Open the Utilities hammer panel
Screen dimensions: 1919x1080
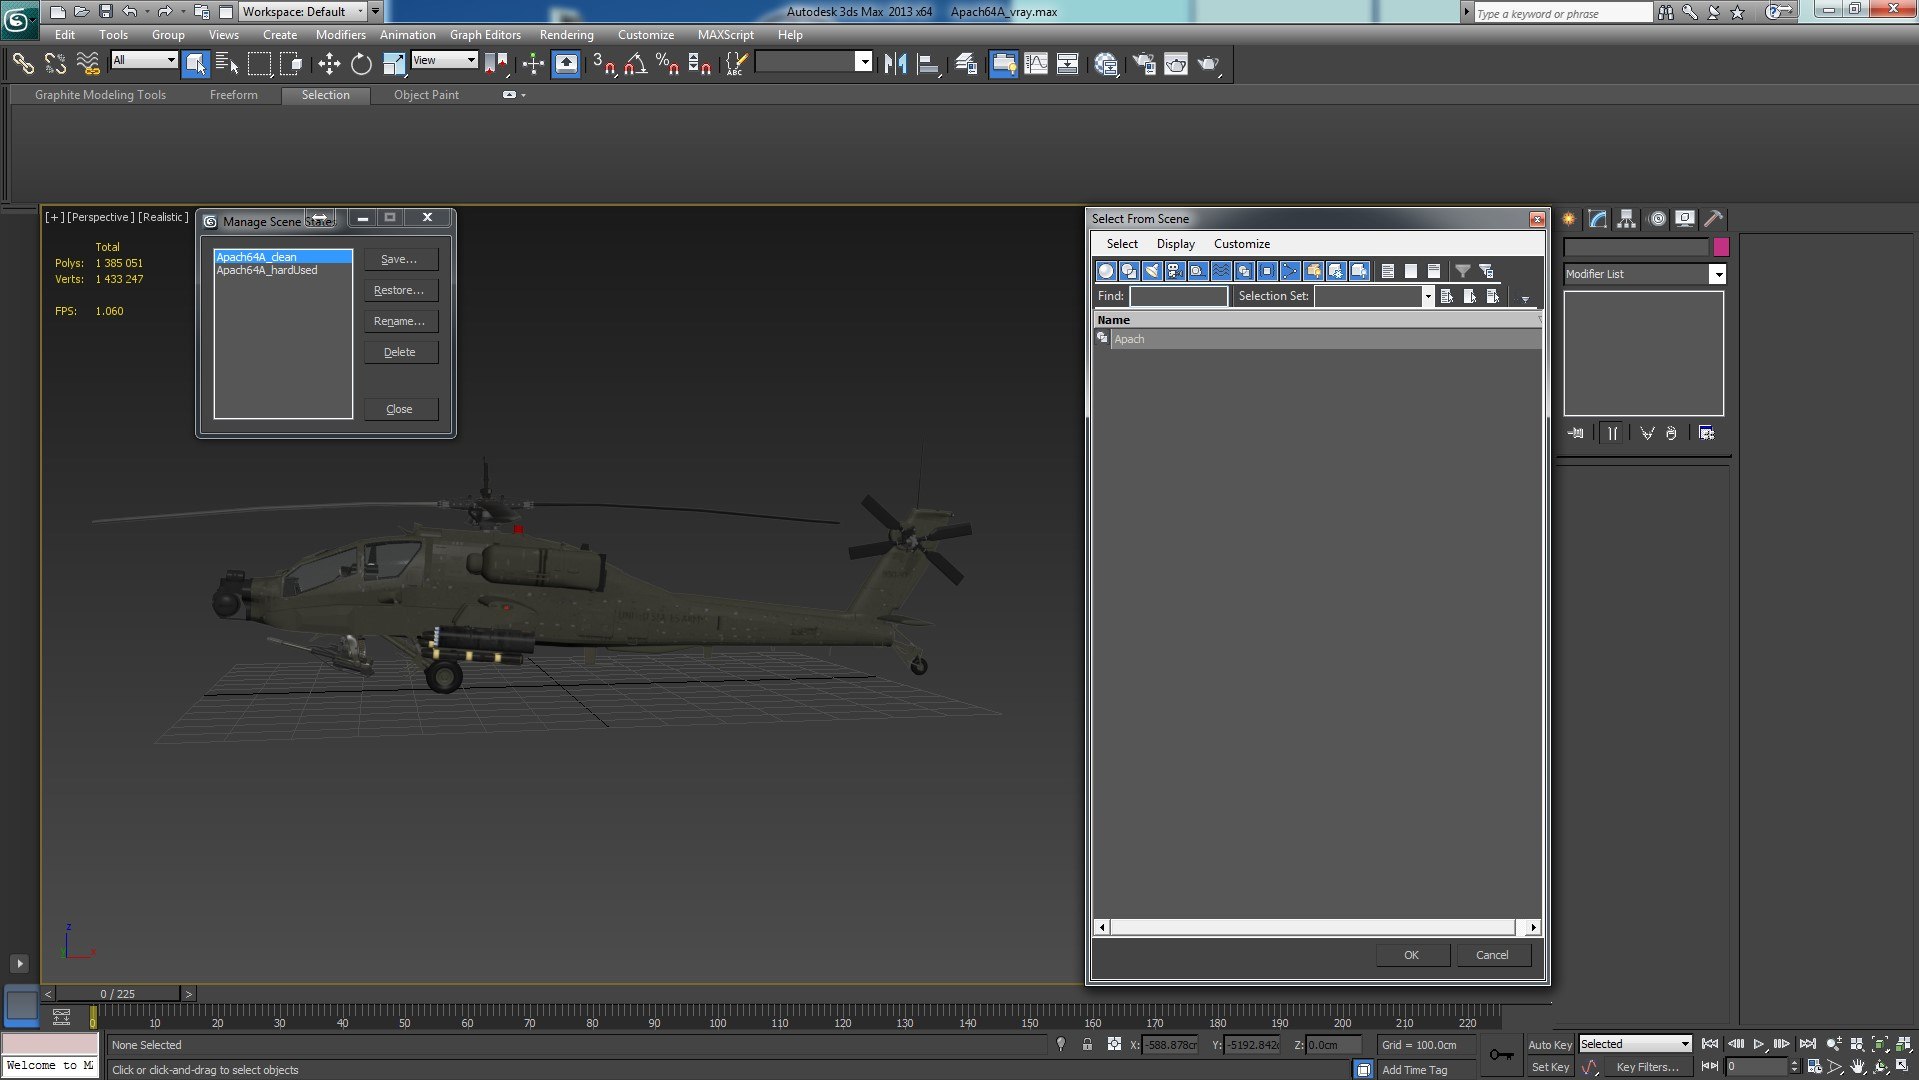tap(1714, 219)
